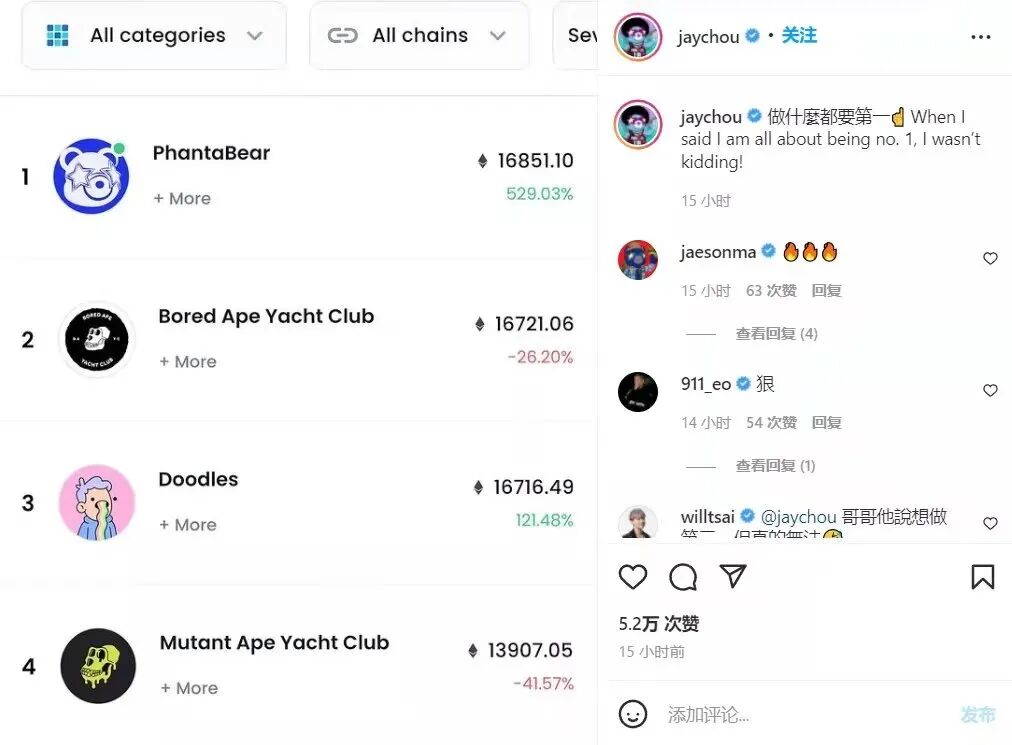
Task: Click the Mutant Ape Yacht Club logo
Action: [98, 666]
